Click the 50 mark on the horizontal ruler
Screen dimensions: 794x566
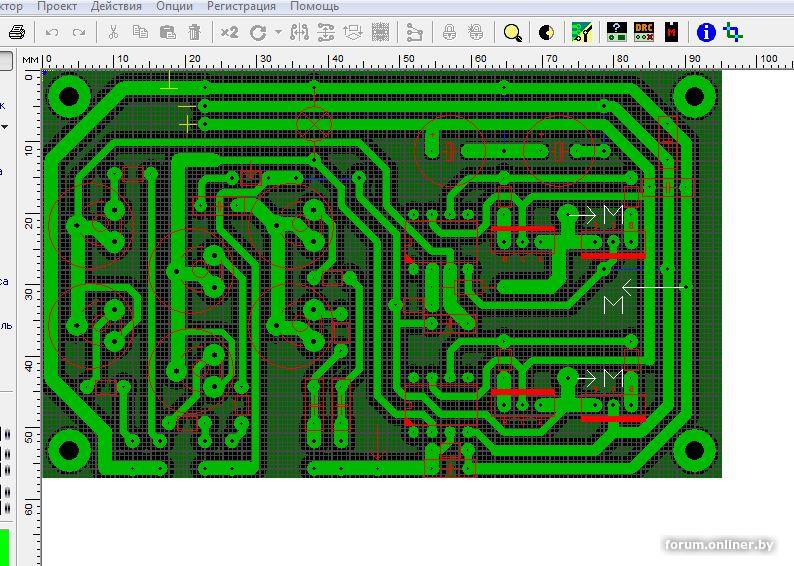(408, 58)
